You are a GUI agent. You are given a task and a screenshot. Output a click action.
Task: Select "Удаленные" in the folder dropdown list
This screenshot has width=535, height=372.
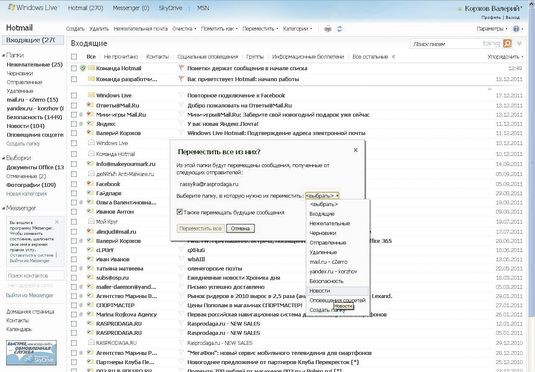click(338, 252)
